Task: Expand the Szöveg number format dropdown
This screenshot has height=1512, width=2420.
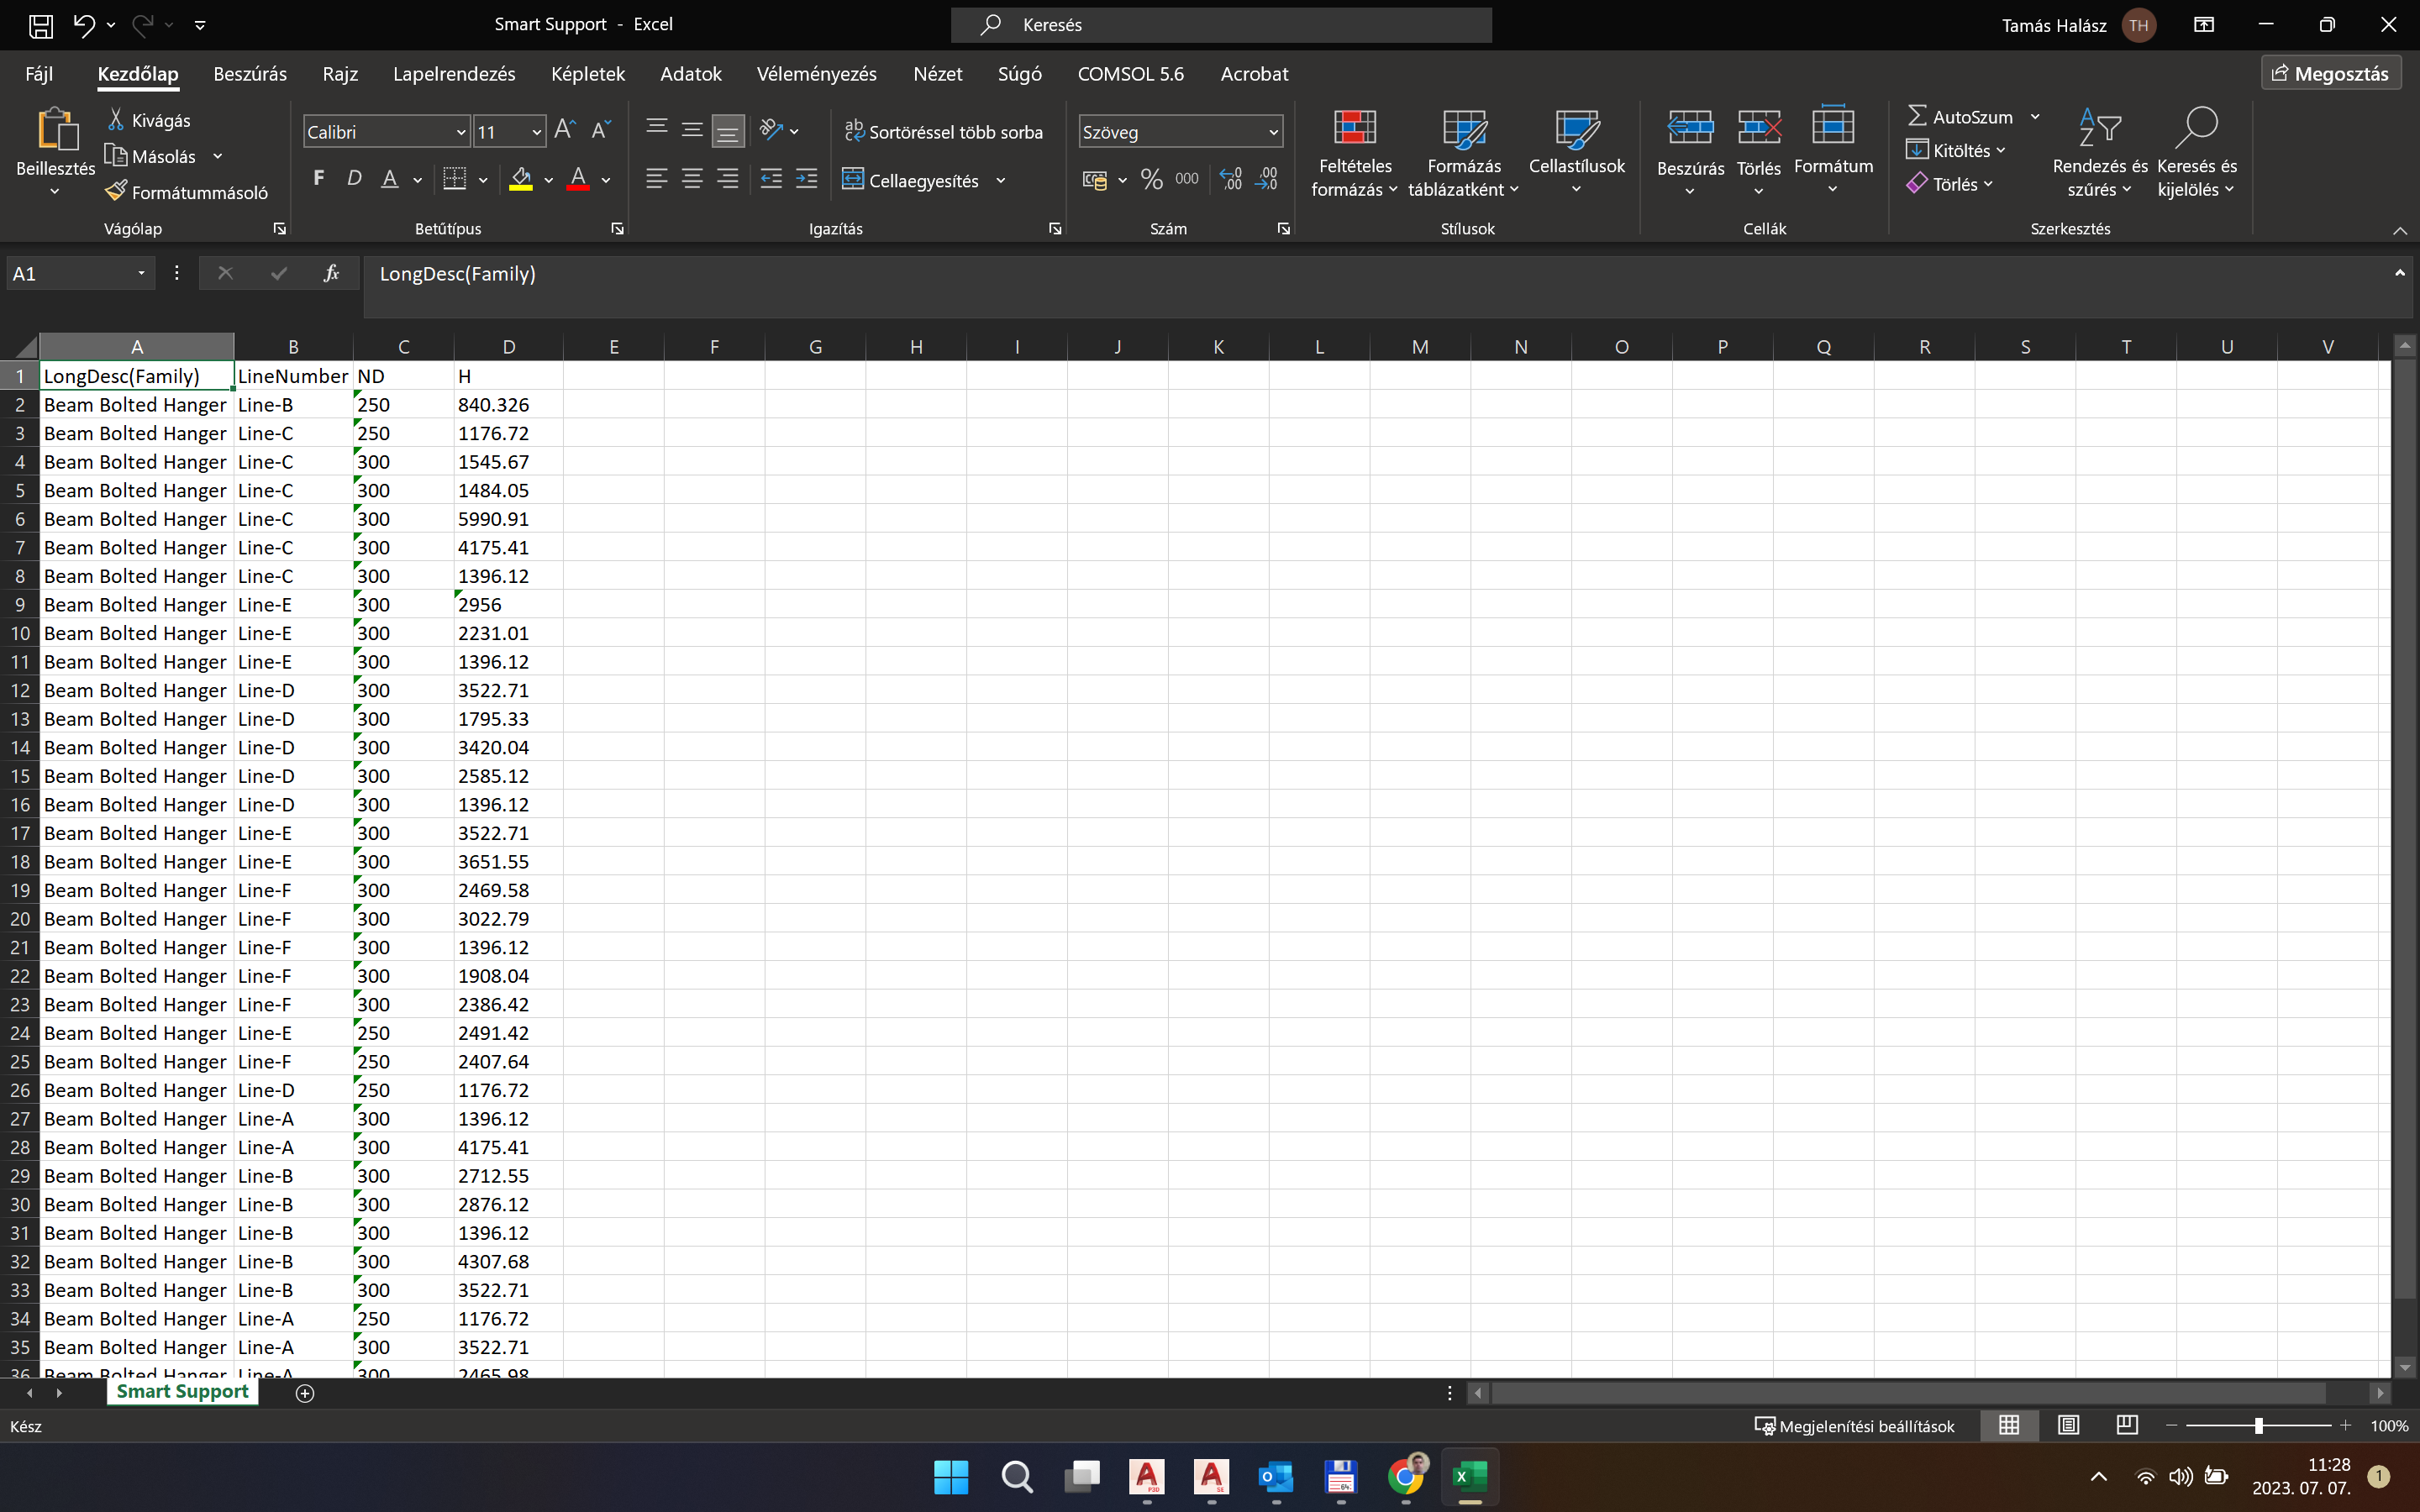Action: click(x=1273, y=132)
